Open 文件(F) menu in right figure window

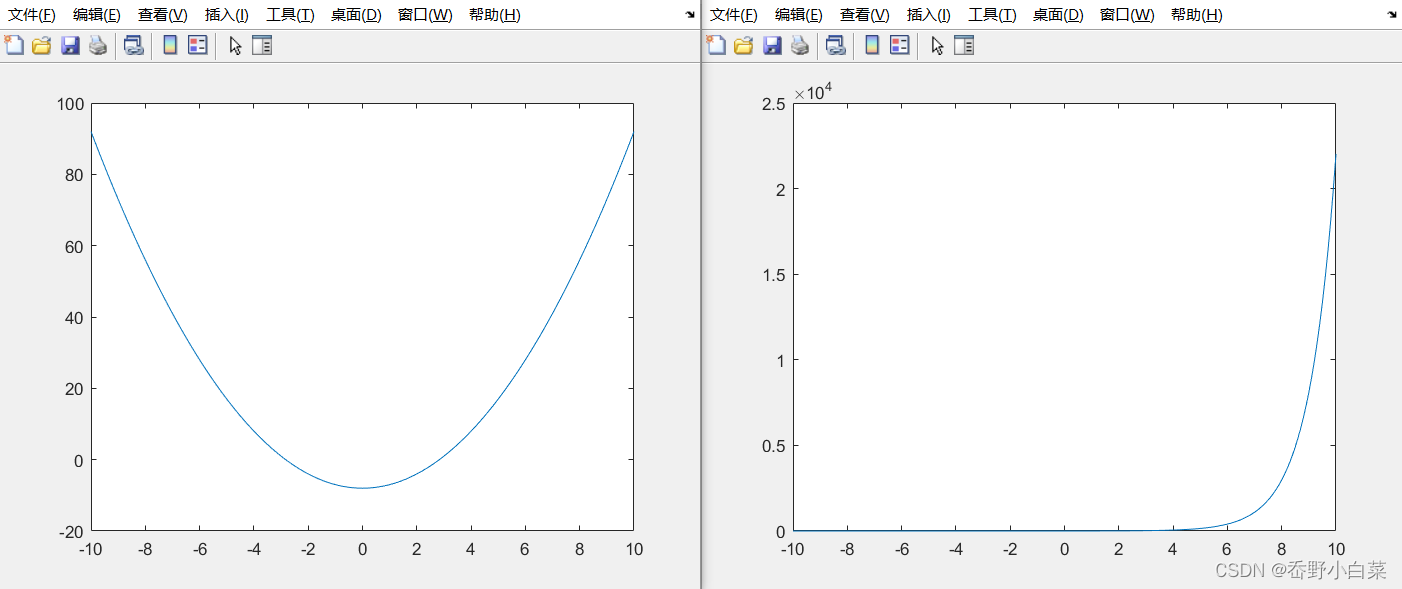point(734,15)
